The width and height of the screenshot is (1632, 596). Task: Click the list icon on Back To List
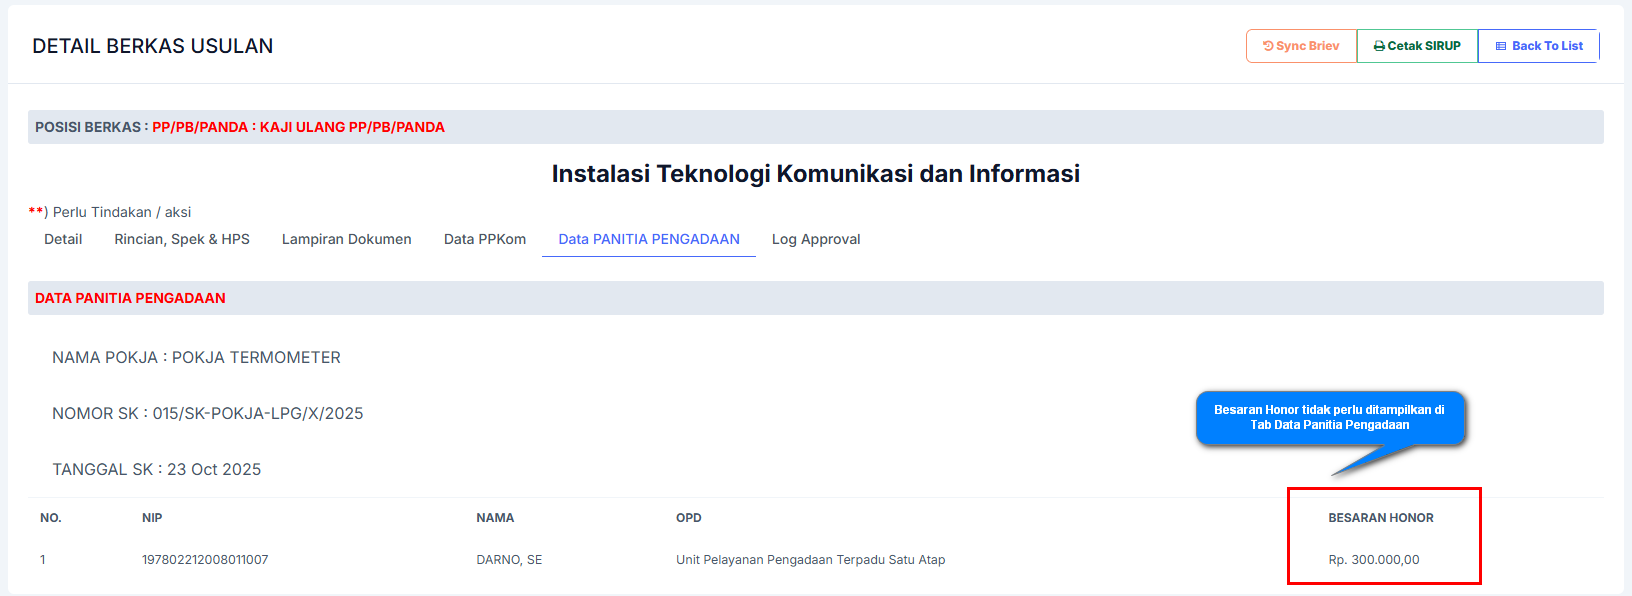(x=1501, y=46)
